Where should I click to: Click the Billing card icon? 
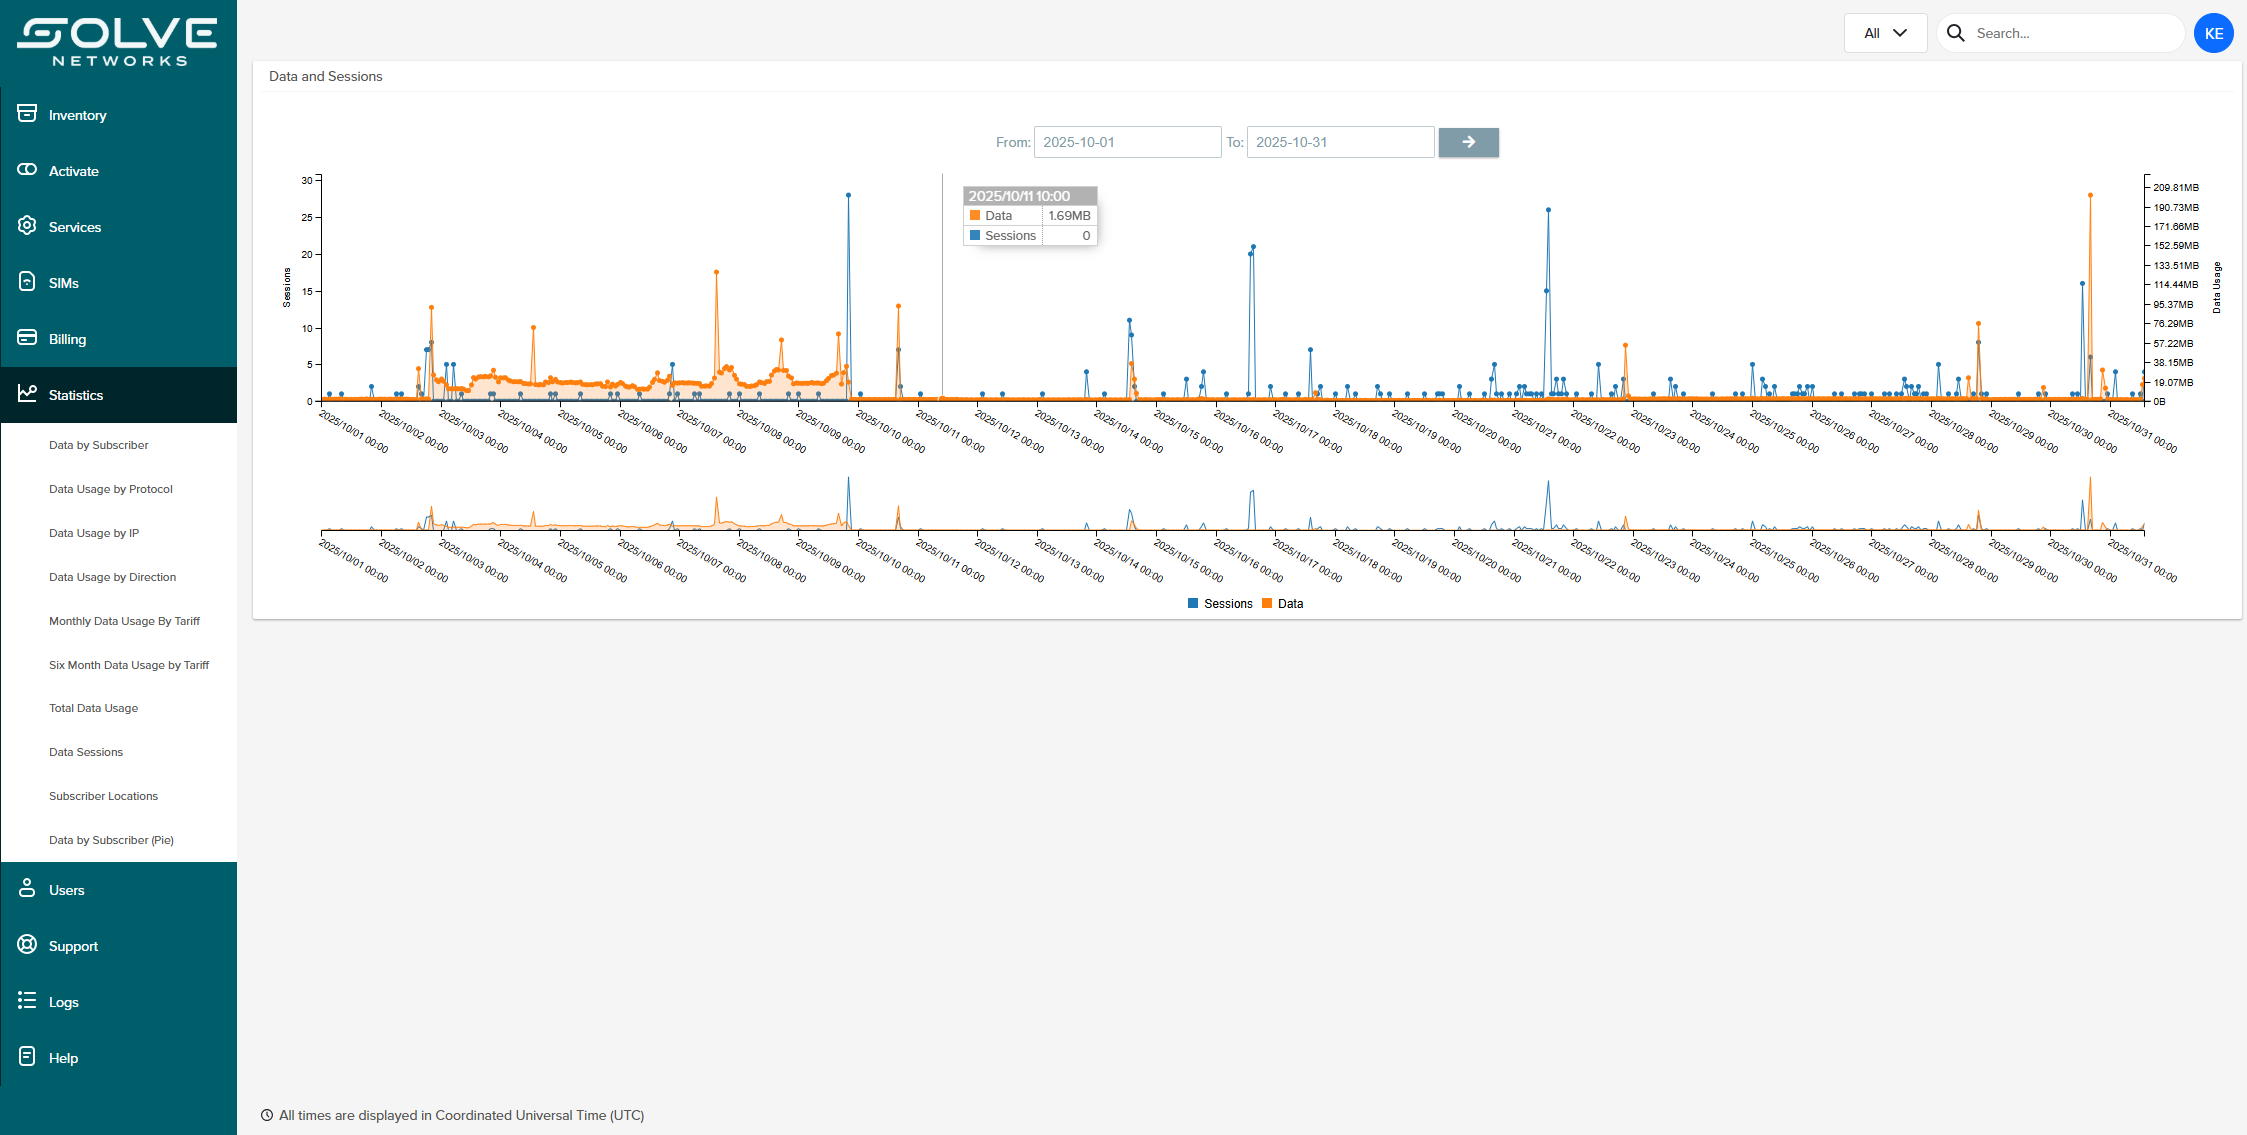coord(27,338)
